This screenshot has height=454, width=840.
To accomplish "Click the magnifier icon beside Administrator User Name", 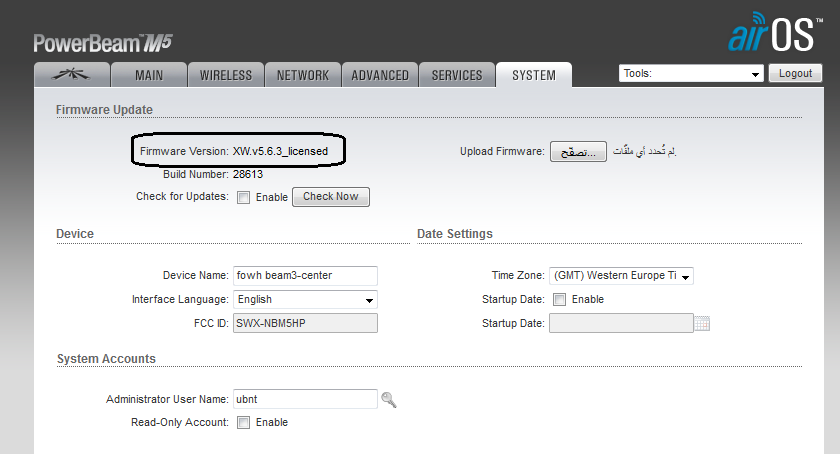I will pyautogui.click(x=389, y=400).
